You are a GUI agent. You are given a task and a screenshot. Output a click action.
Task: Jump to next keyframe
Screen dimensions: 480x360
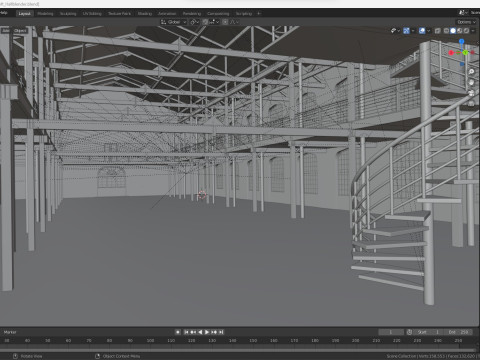point(214,332)
